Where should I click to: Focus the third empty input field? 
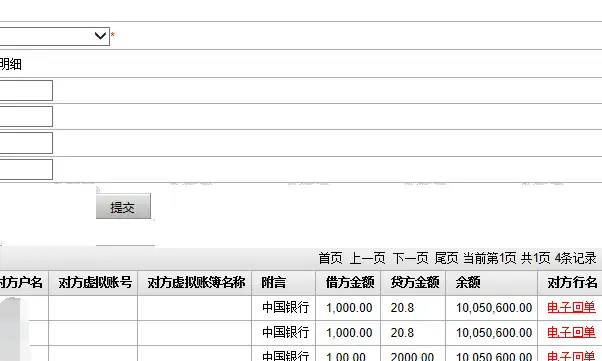pos(26,143)
